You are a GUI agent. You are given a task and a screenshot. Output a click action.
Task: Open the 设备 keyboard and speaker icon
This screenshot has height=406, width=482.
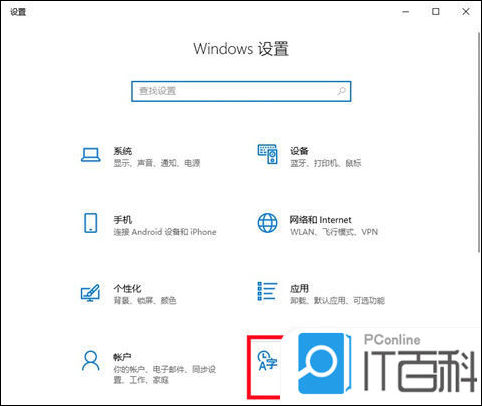(267, 154)
